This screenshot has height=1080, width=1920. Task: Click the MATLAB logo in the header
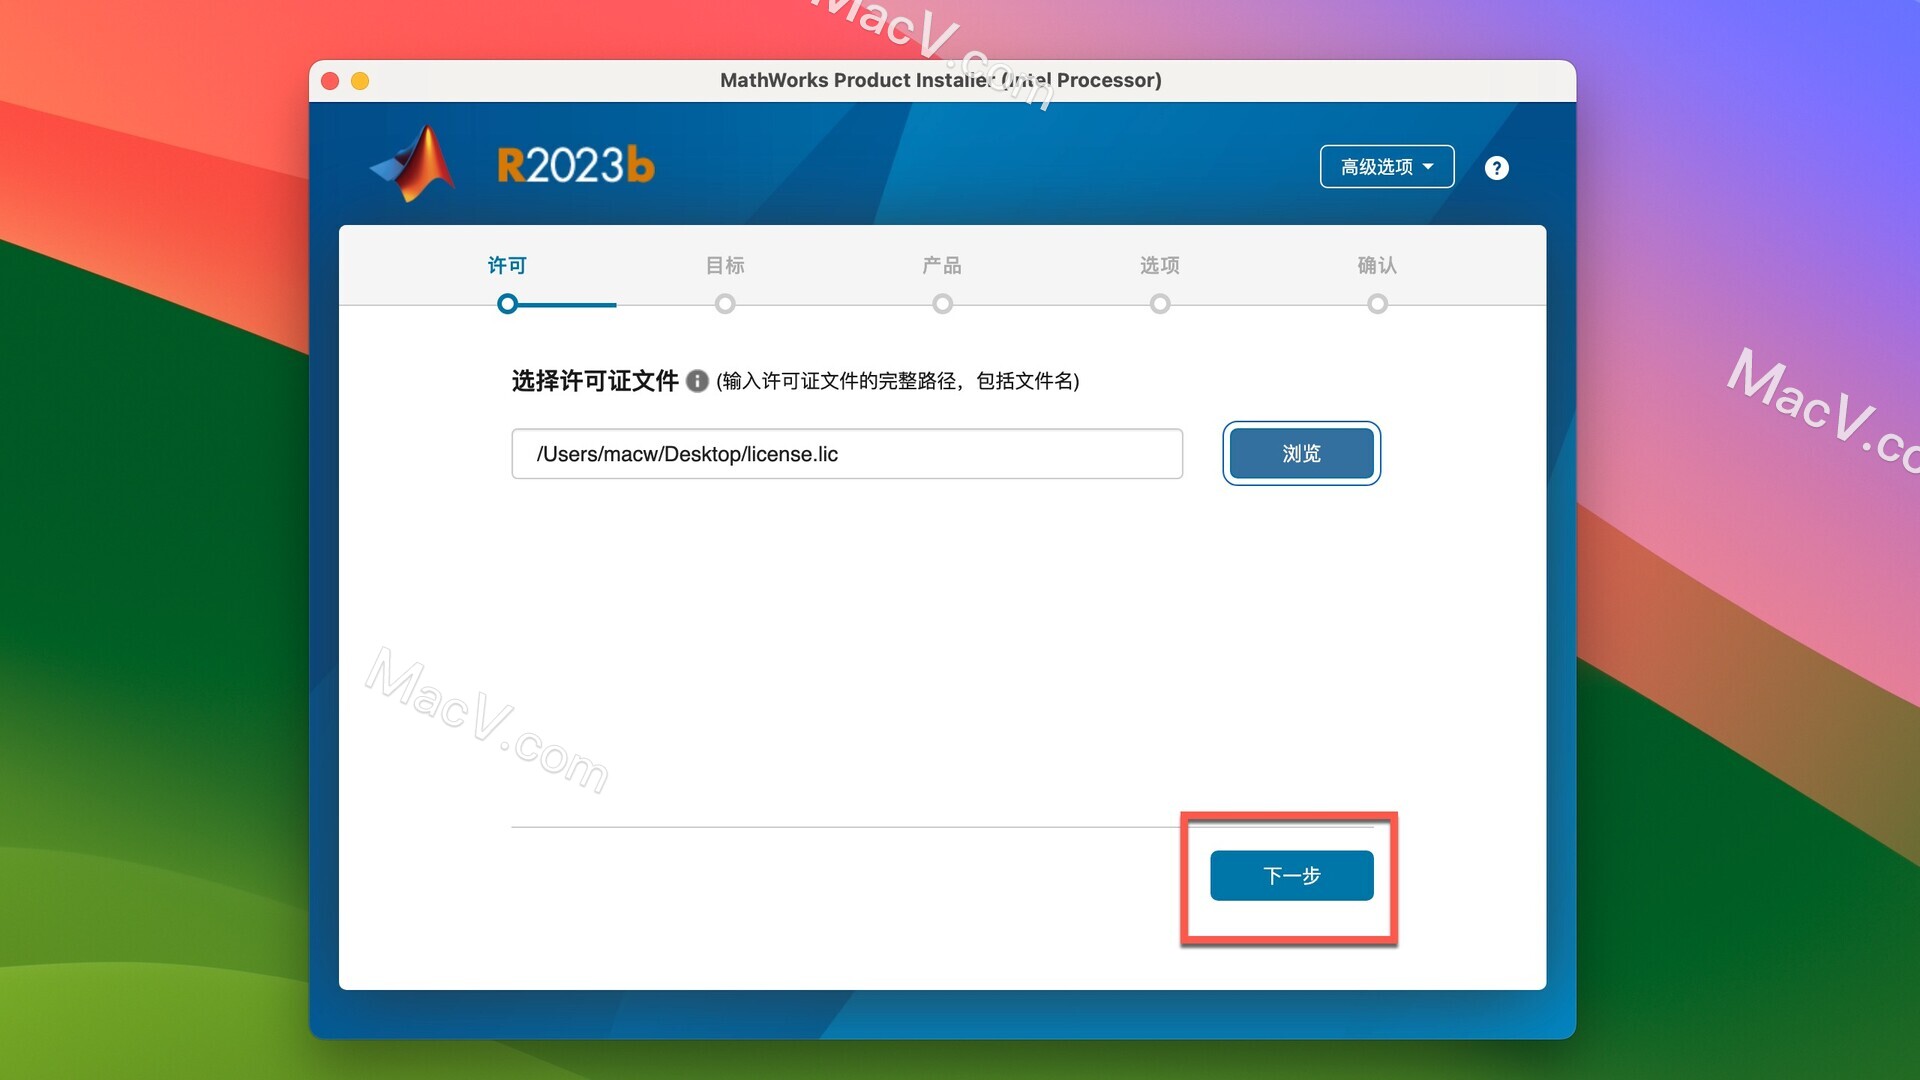point(413,164)
